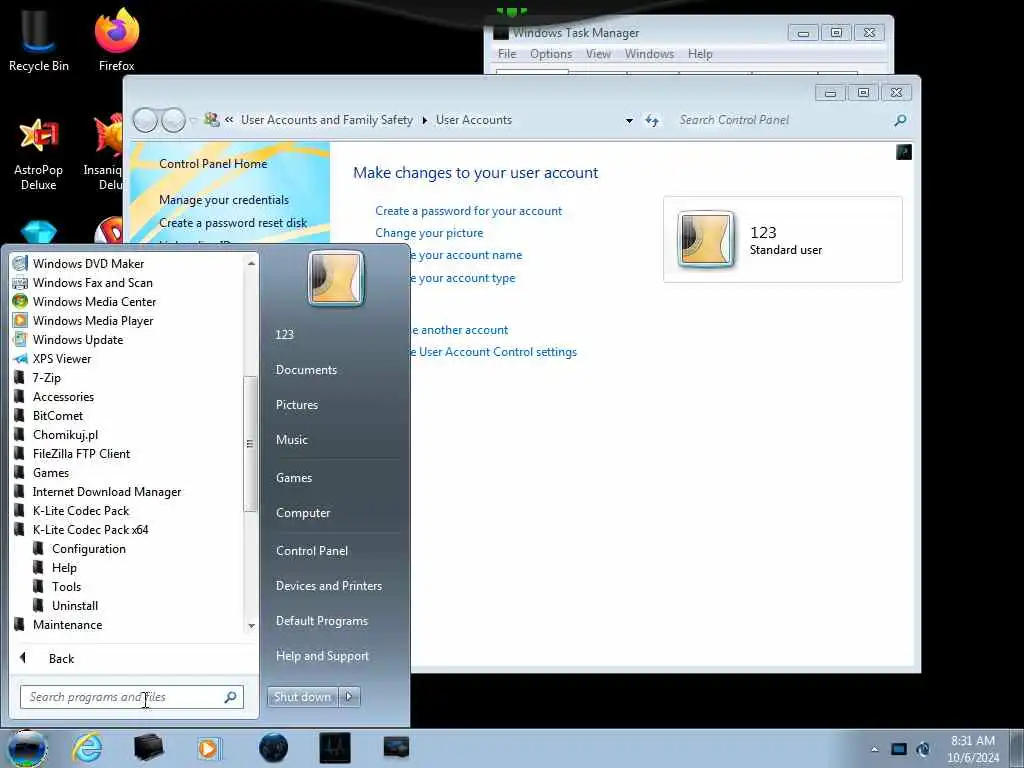This screenshot has height=768, width=1024.
Task: Click the network tray icon
Action: click(899, 749)
